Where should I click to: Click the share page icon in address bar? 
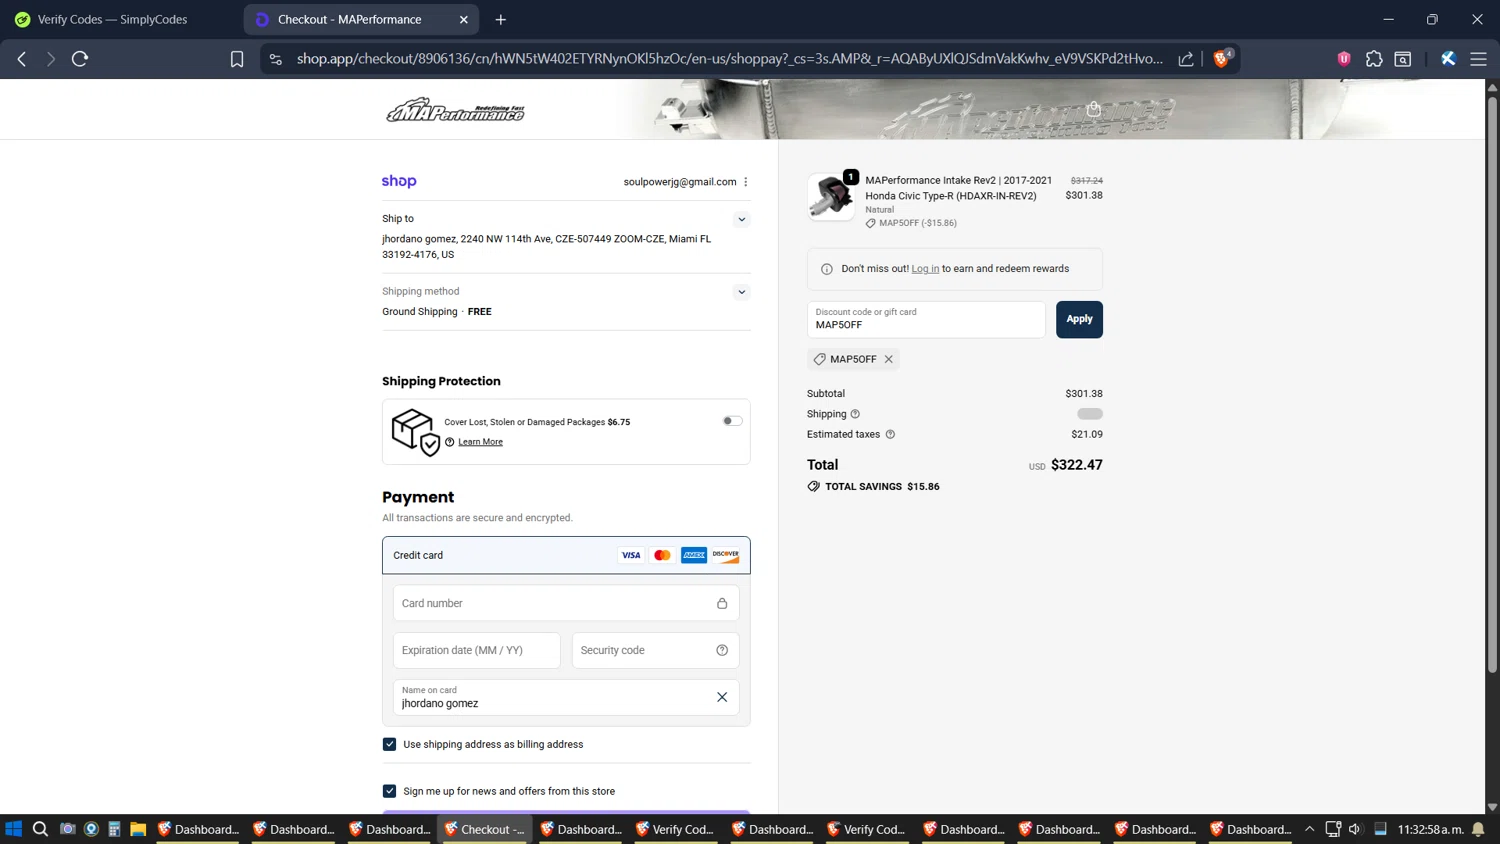pos(1186,59)
